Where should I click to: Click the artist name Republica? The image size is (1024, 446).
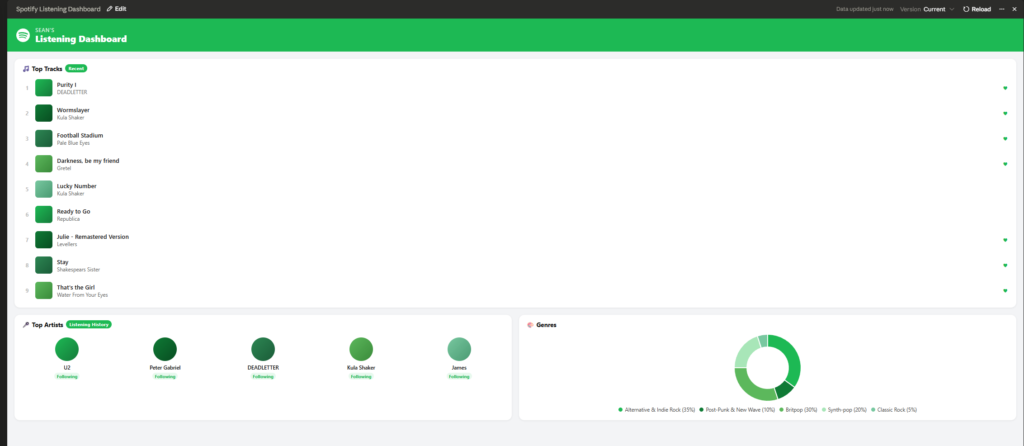coord(68,219)
